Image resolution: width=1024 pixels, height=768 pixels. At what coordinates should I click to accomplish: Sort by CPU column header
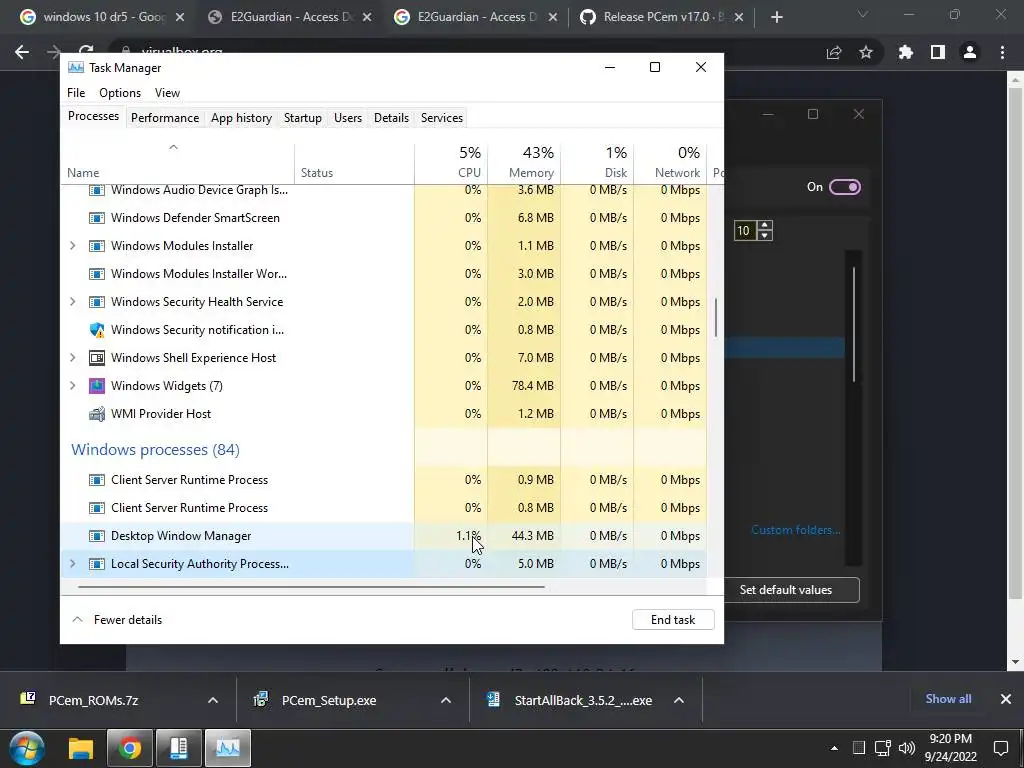(x=451, y=162)
